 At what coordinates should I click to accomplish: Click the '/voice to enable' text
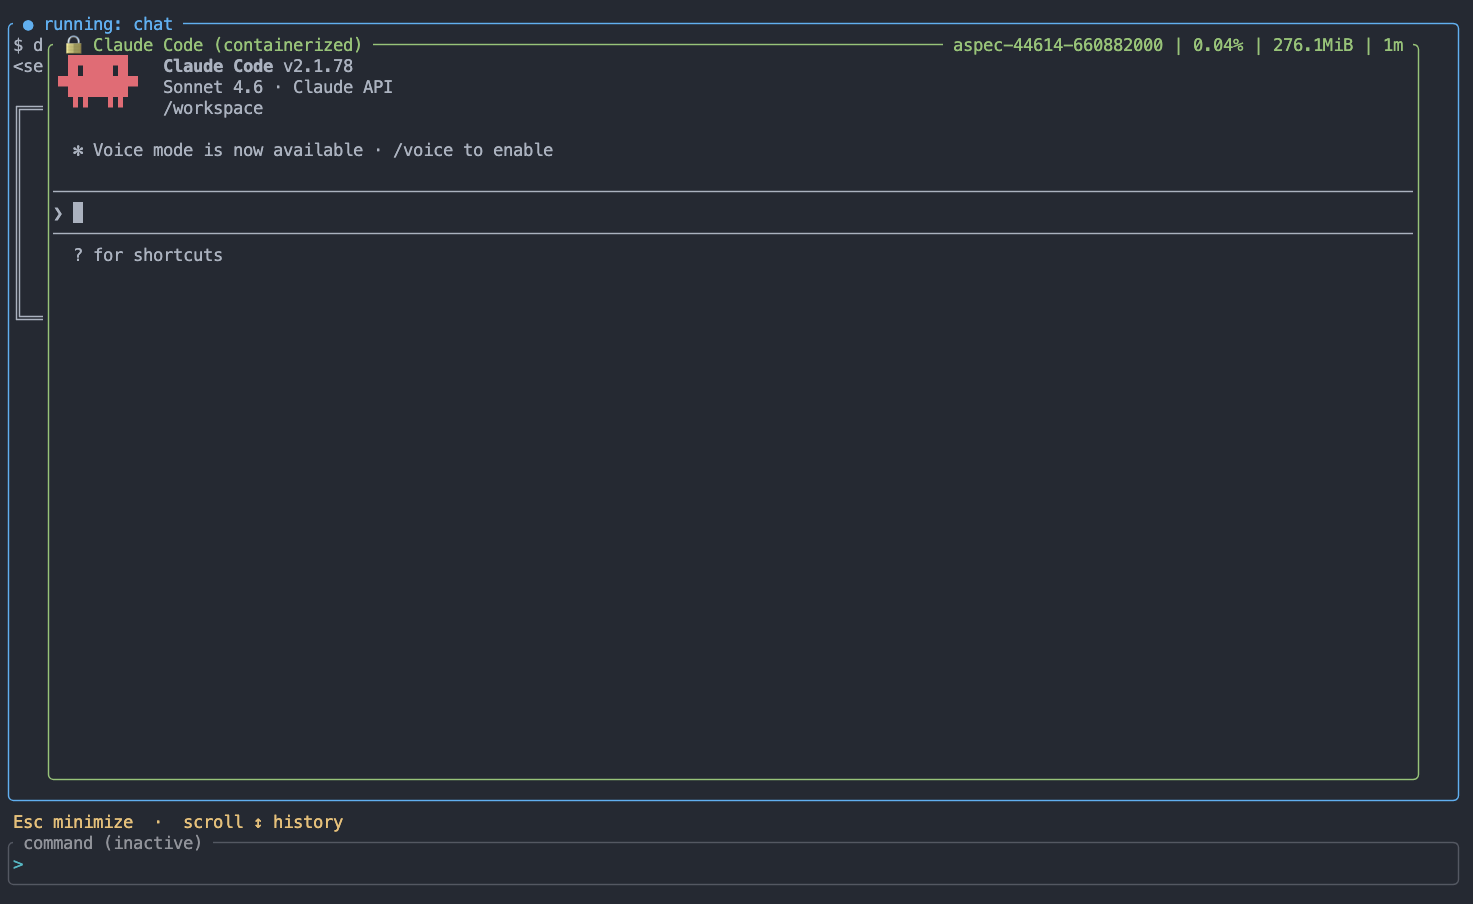(x=473, y=150)
